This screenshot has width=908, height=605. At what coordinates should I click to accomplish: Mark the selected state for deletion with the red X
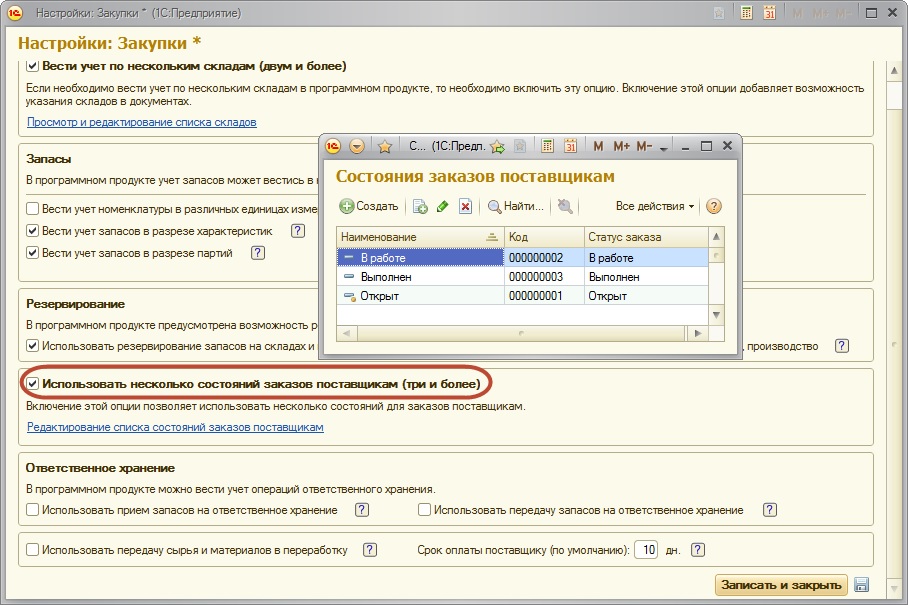[x=466, y=206]
